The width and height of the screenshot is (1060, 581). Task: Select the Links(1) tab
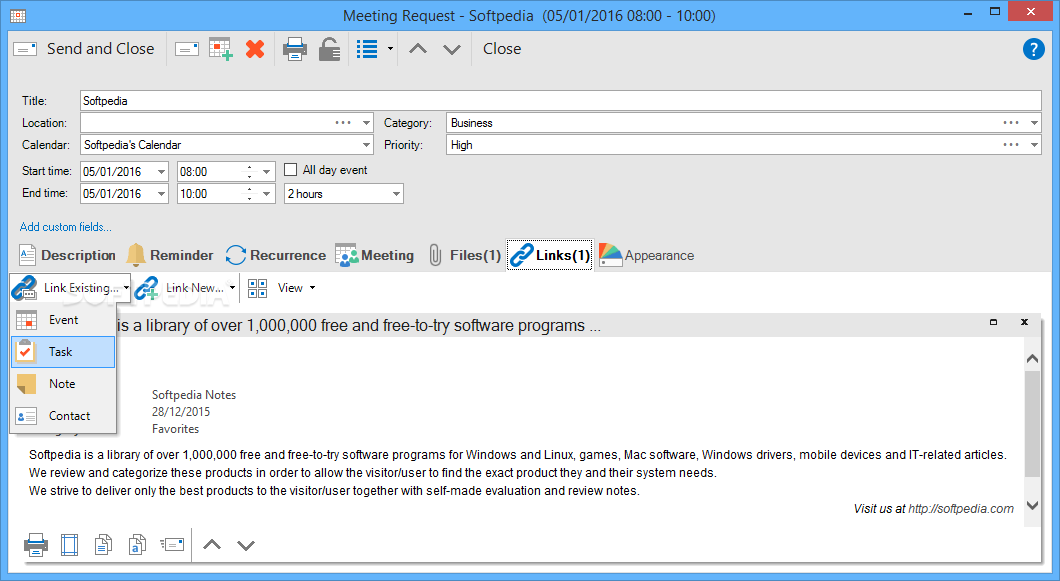(x=550, y=256)
